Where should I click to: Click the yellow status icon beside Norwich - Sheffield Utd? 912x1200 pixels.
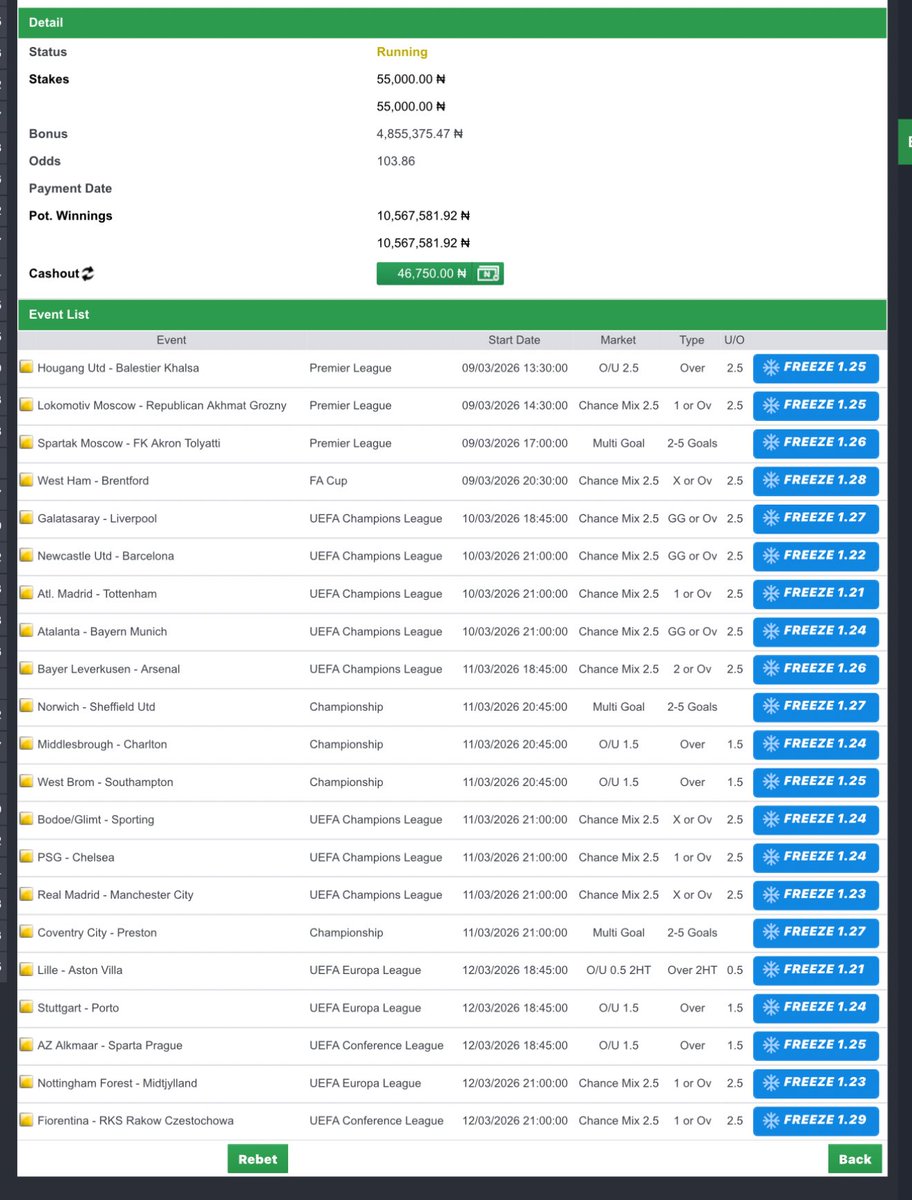[26, 706]
